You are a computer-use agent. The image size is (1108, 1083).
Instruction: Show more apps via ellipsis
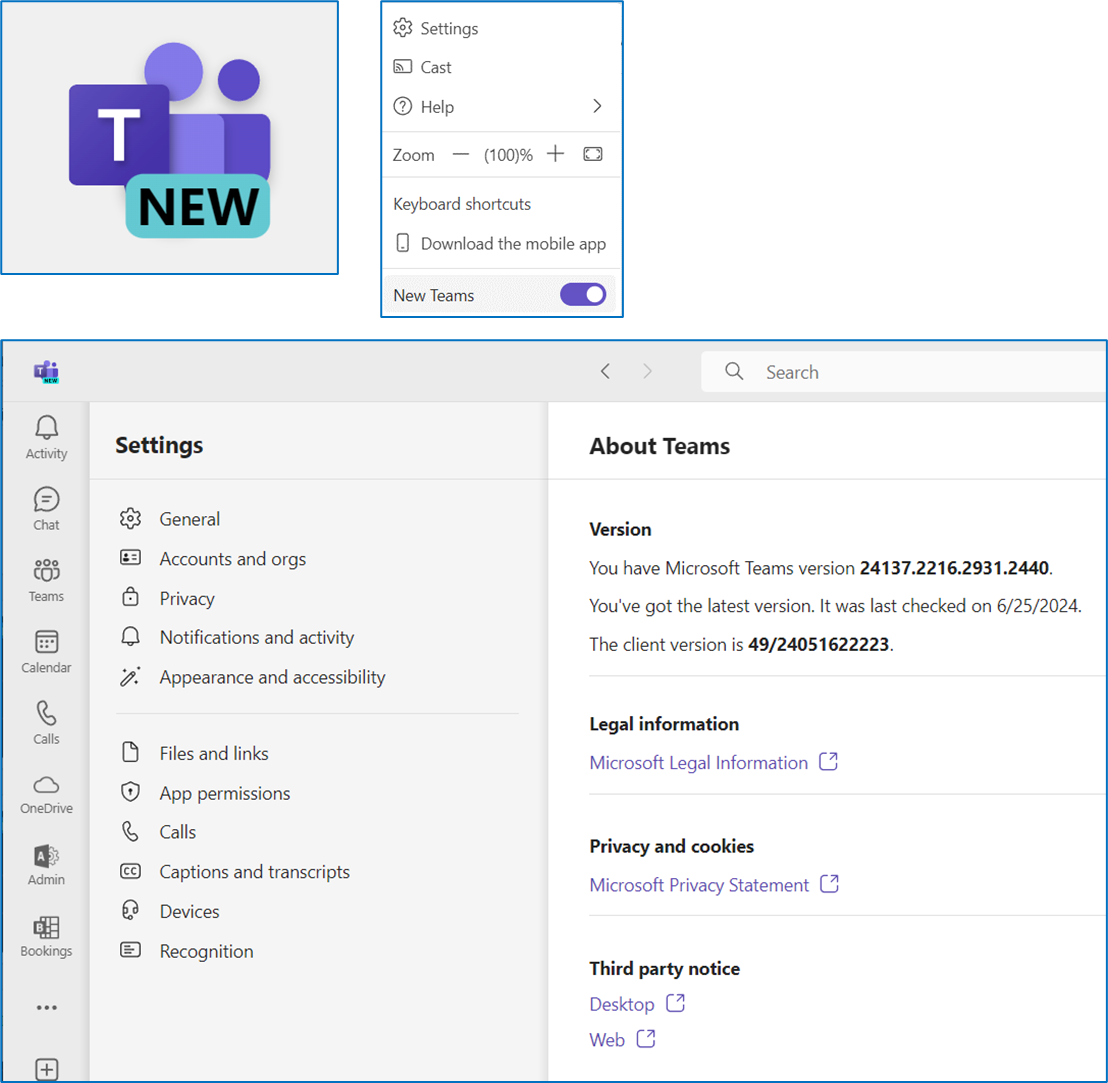(46, 1008)
